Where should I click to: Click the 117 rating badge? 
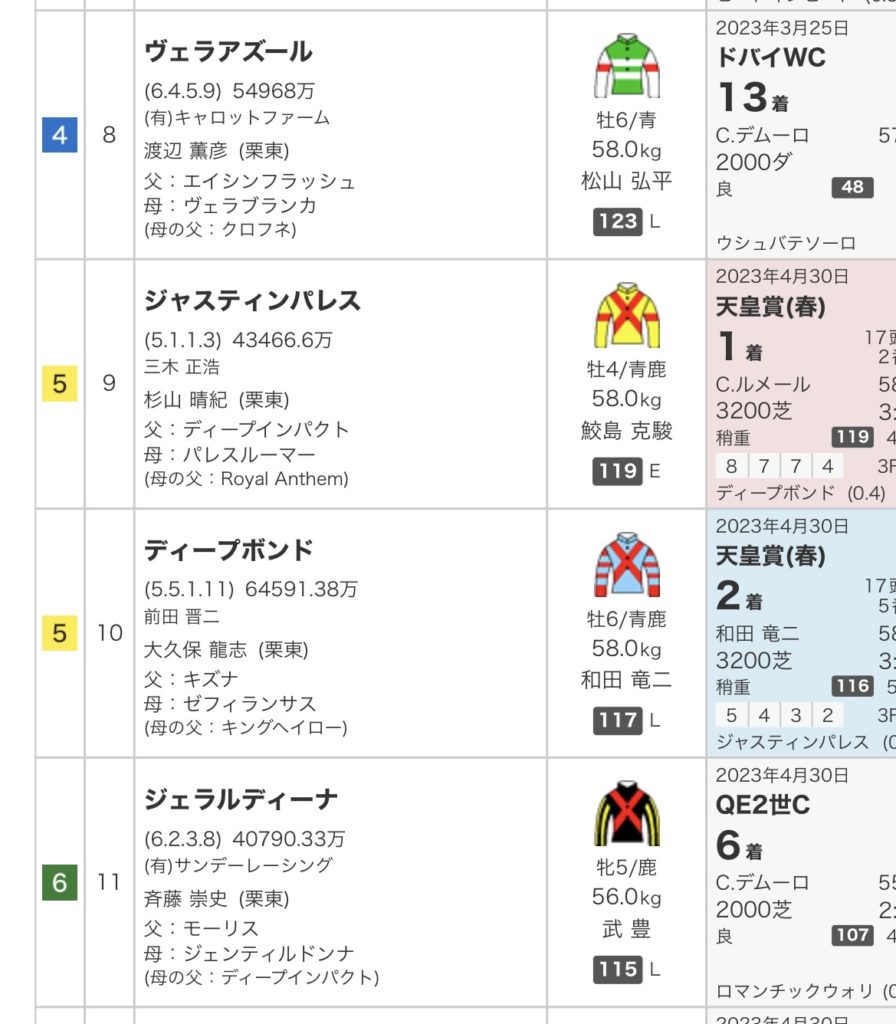pyautogui.click(x=617, y=720)
